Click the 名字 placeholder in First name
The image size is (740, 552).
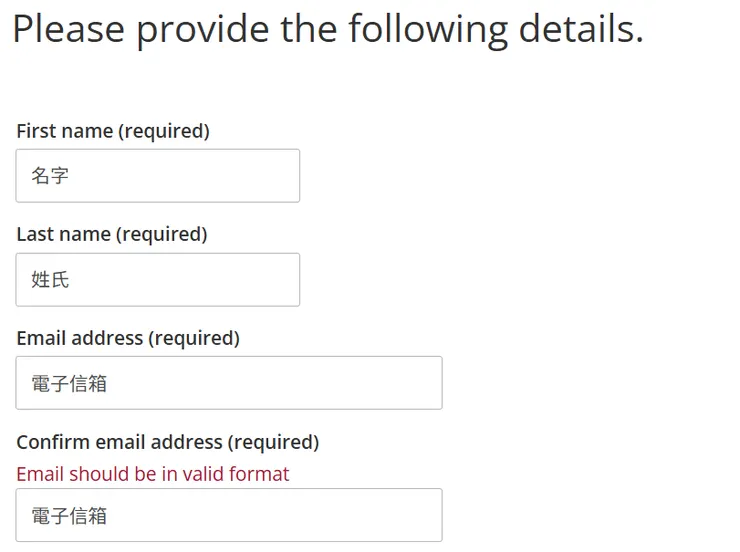(50, 176)
